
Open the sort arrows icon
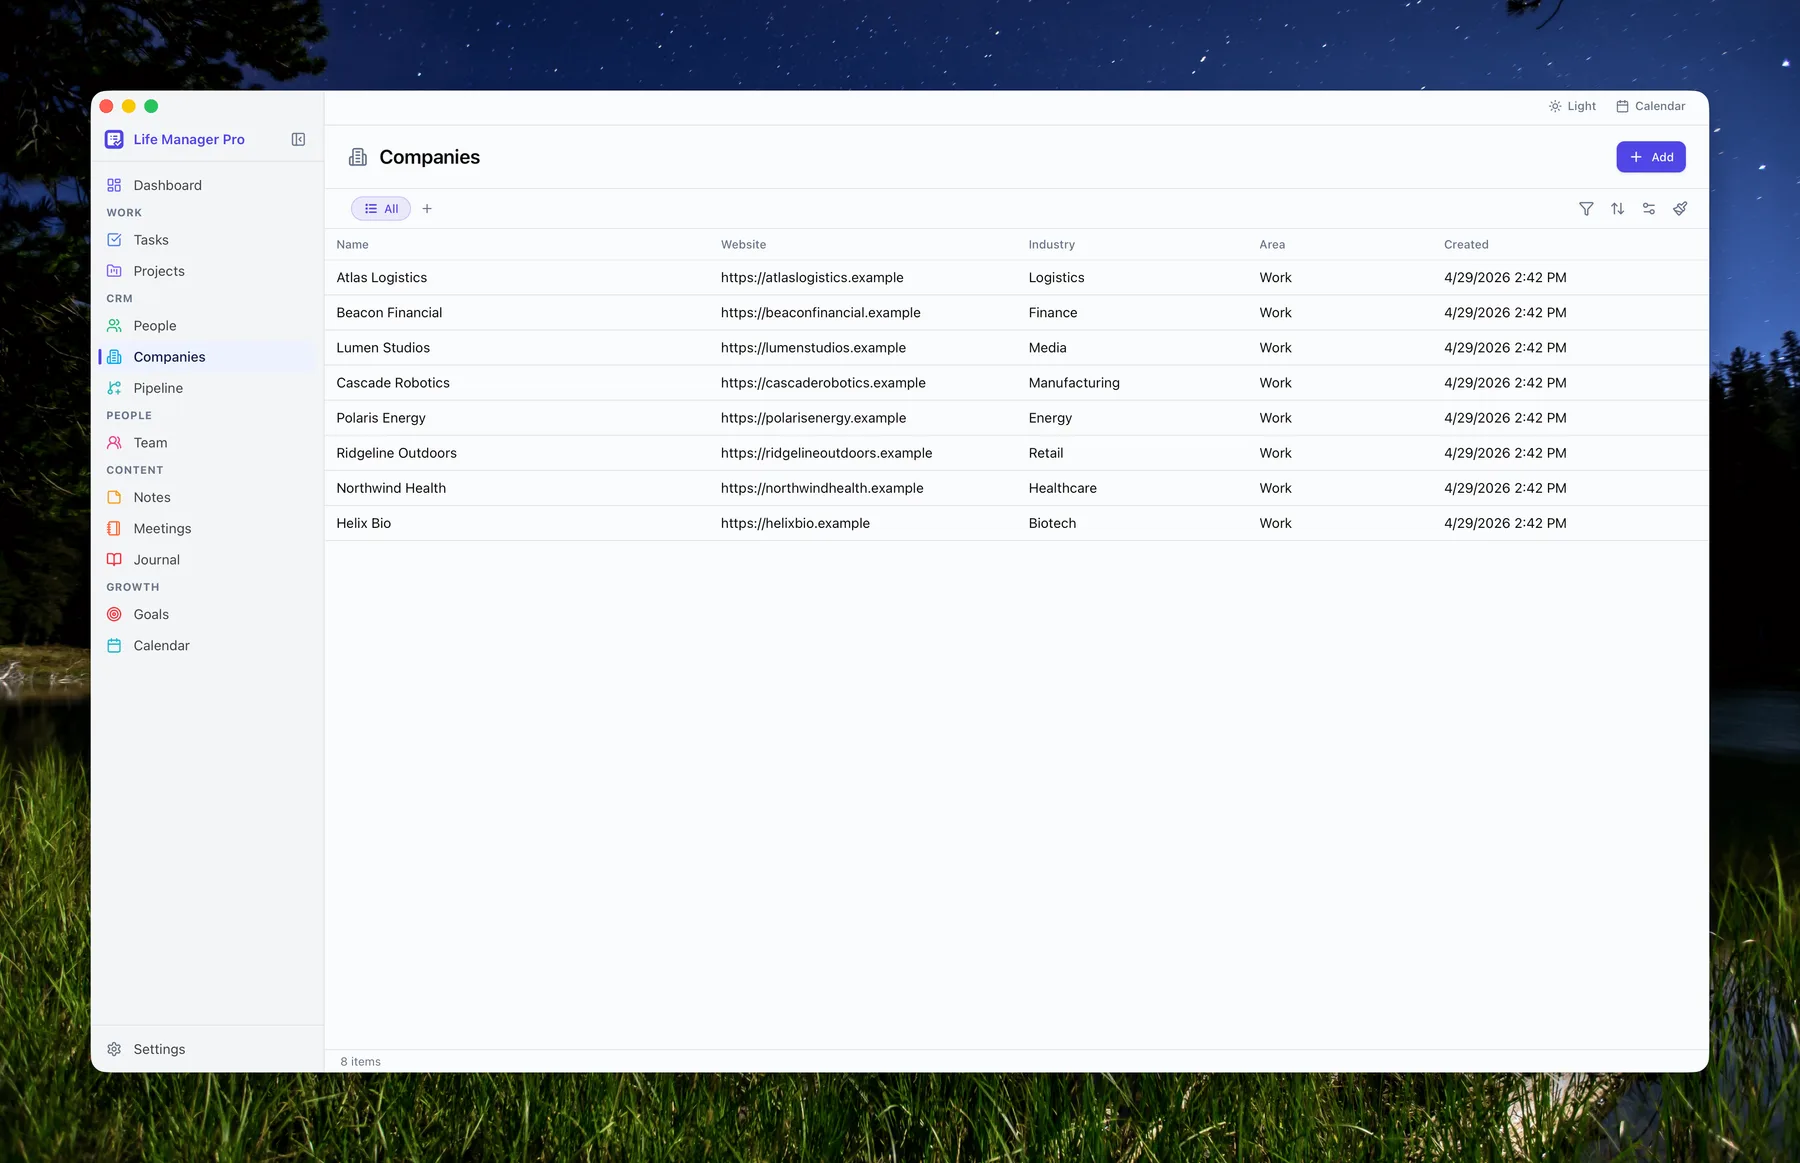point(1617,209)
